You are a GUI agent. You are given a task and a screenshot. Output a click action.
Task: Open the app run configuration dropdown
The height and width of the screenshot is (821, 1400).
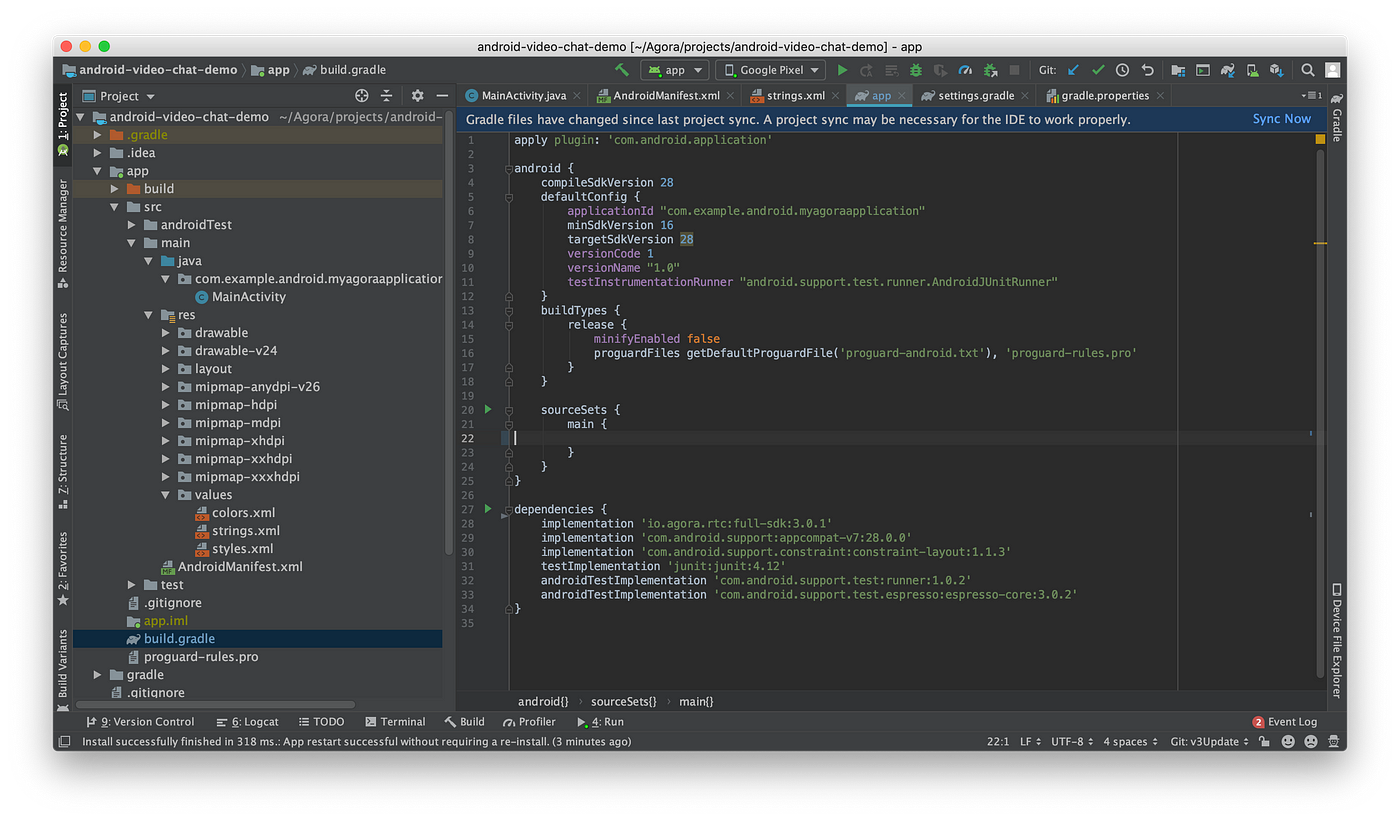pyautogui.click(x=675, y=70)
